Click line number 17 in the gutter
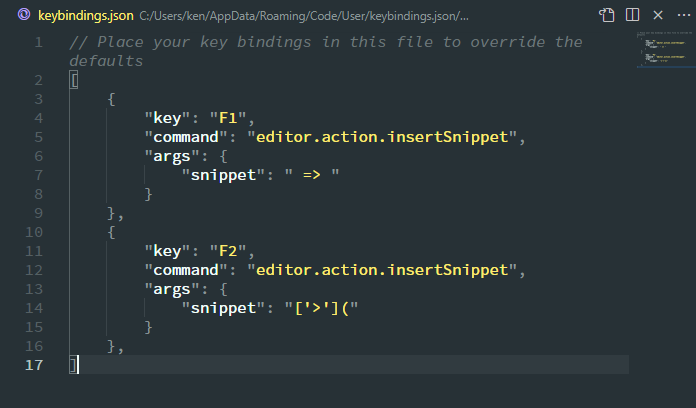Image resolution: width=696 pixels, height=408 pixels. click(x=34, y=365)
